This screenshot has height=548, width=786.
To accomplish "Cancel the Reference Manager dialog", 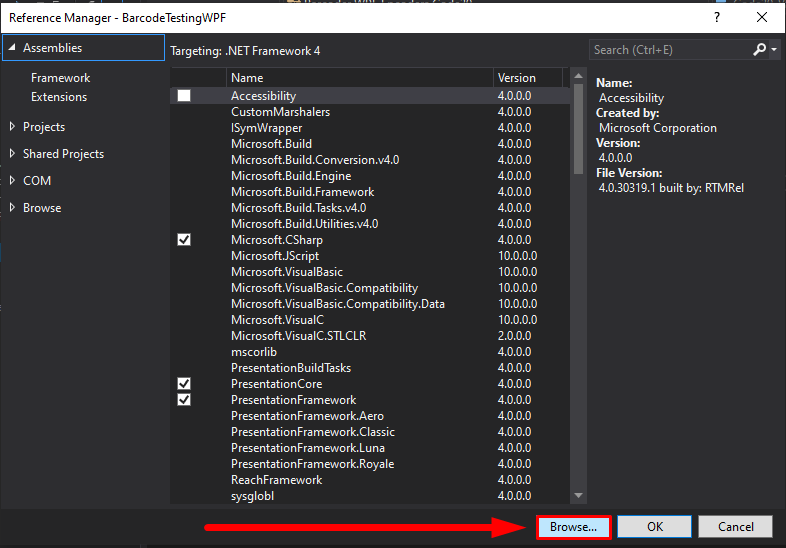I will (735, 527).
